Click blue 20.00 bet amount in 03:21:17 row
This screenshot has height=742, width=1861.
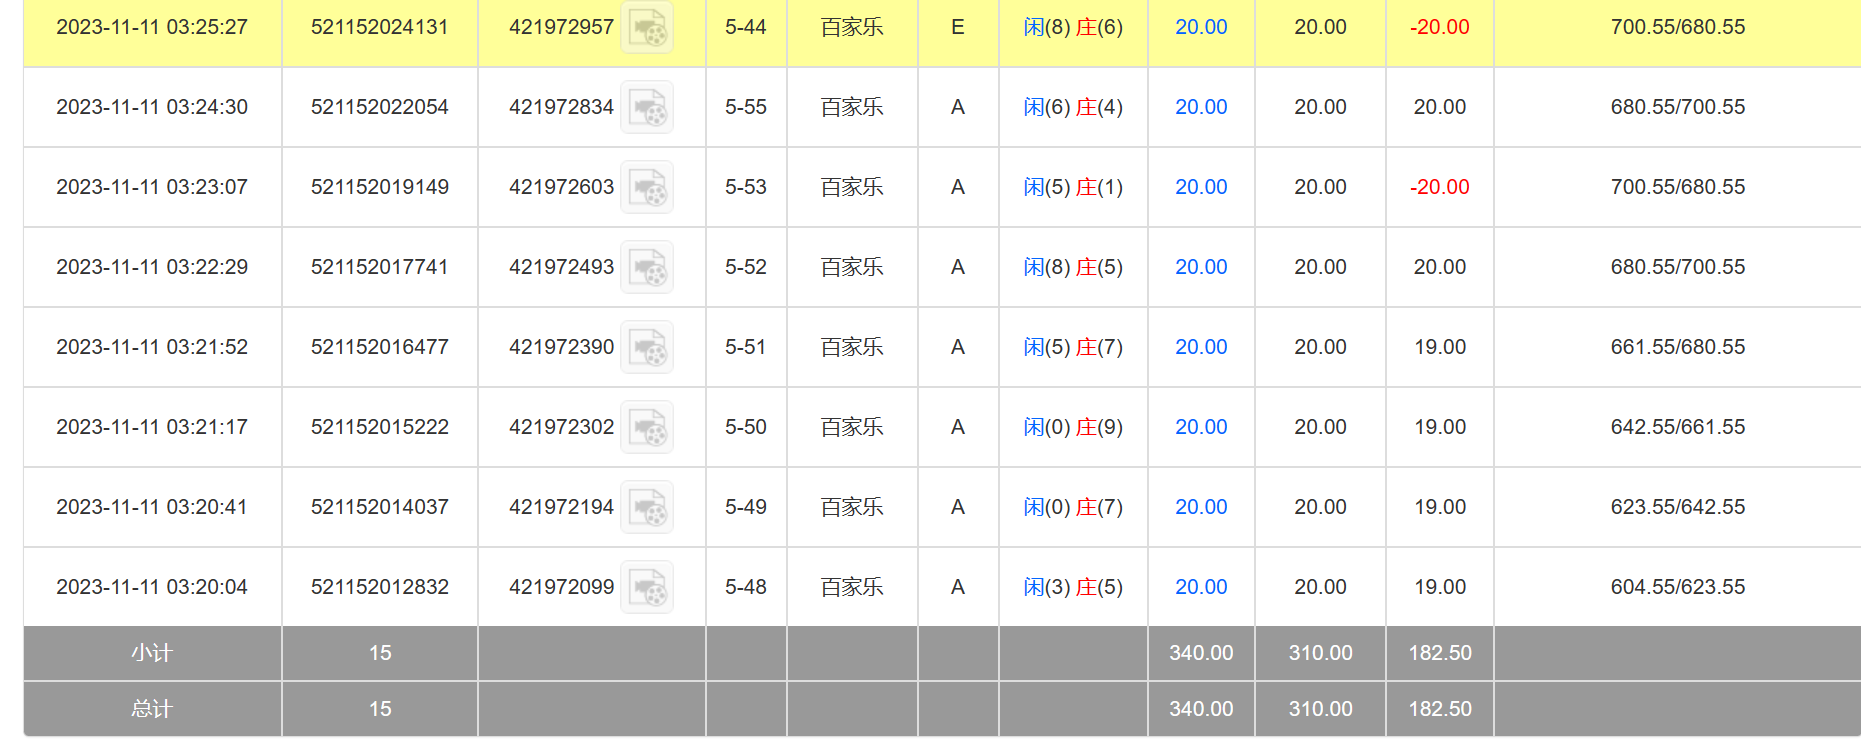pyautogui.click(x=1201, y=427)
